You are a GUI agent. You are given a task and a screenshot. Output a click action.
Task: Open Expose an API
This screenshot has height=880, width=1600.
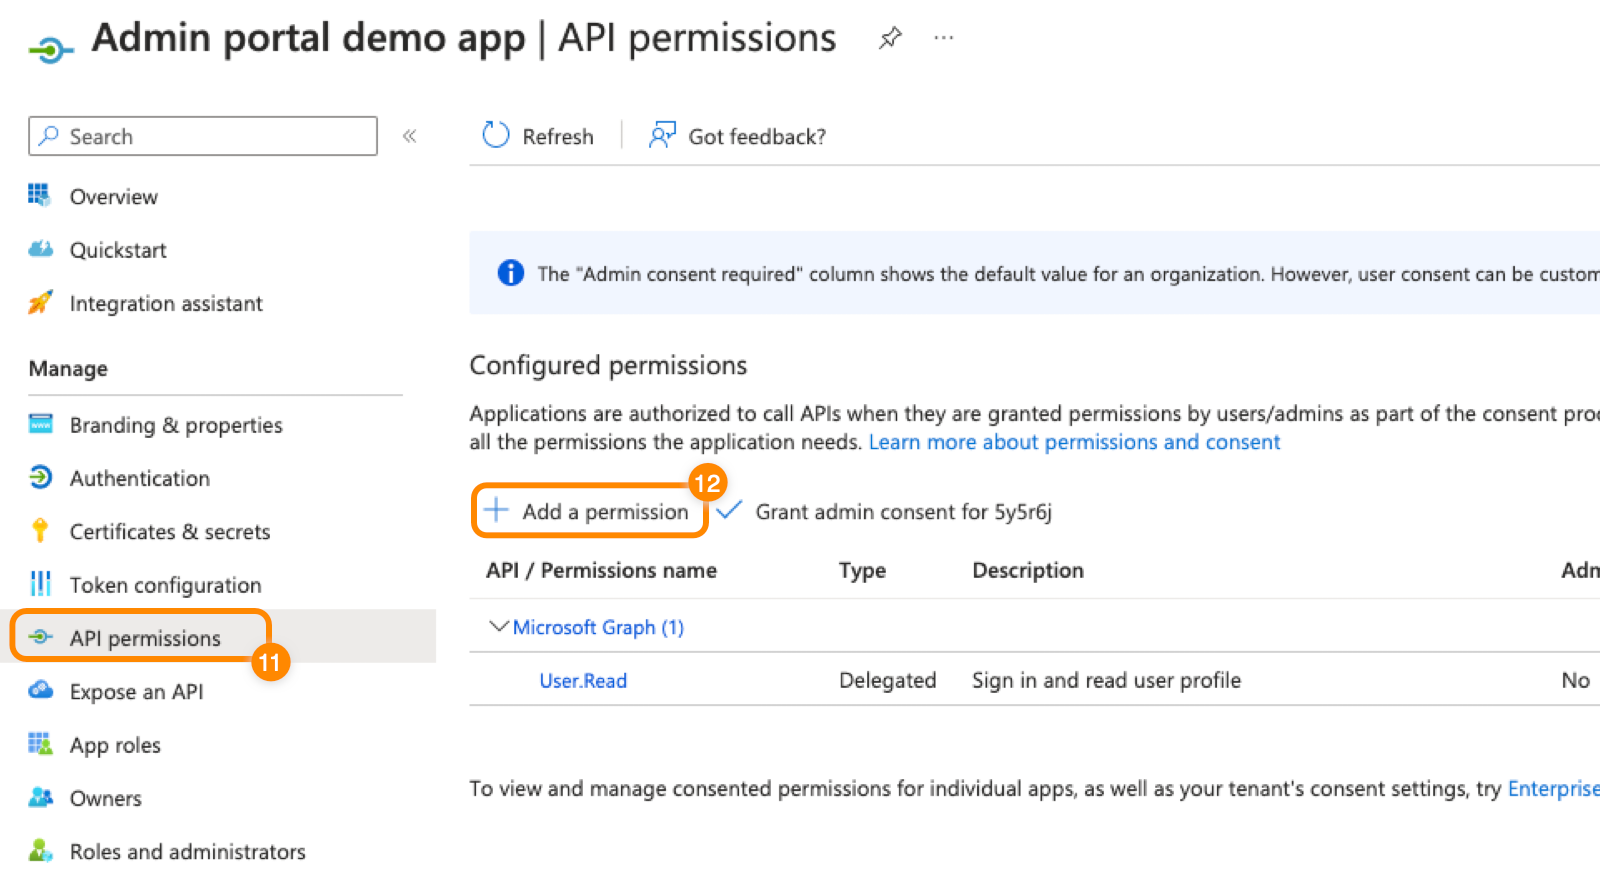(x=136, y=691)
